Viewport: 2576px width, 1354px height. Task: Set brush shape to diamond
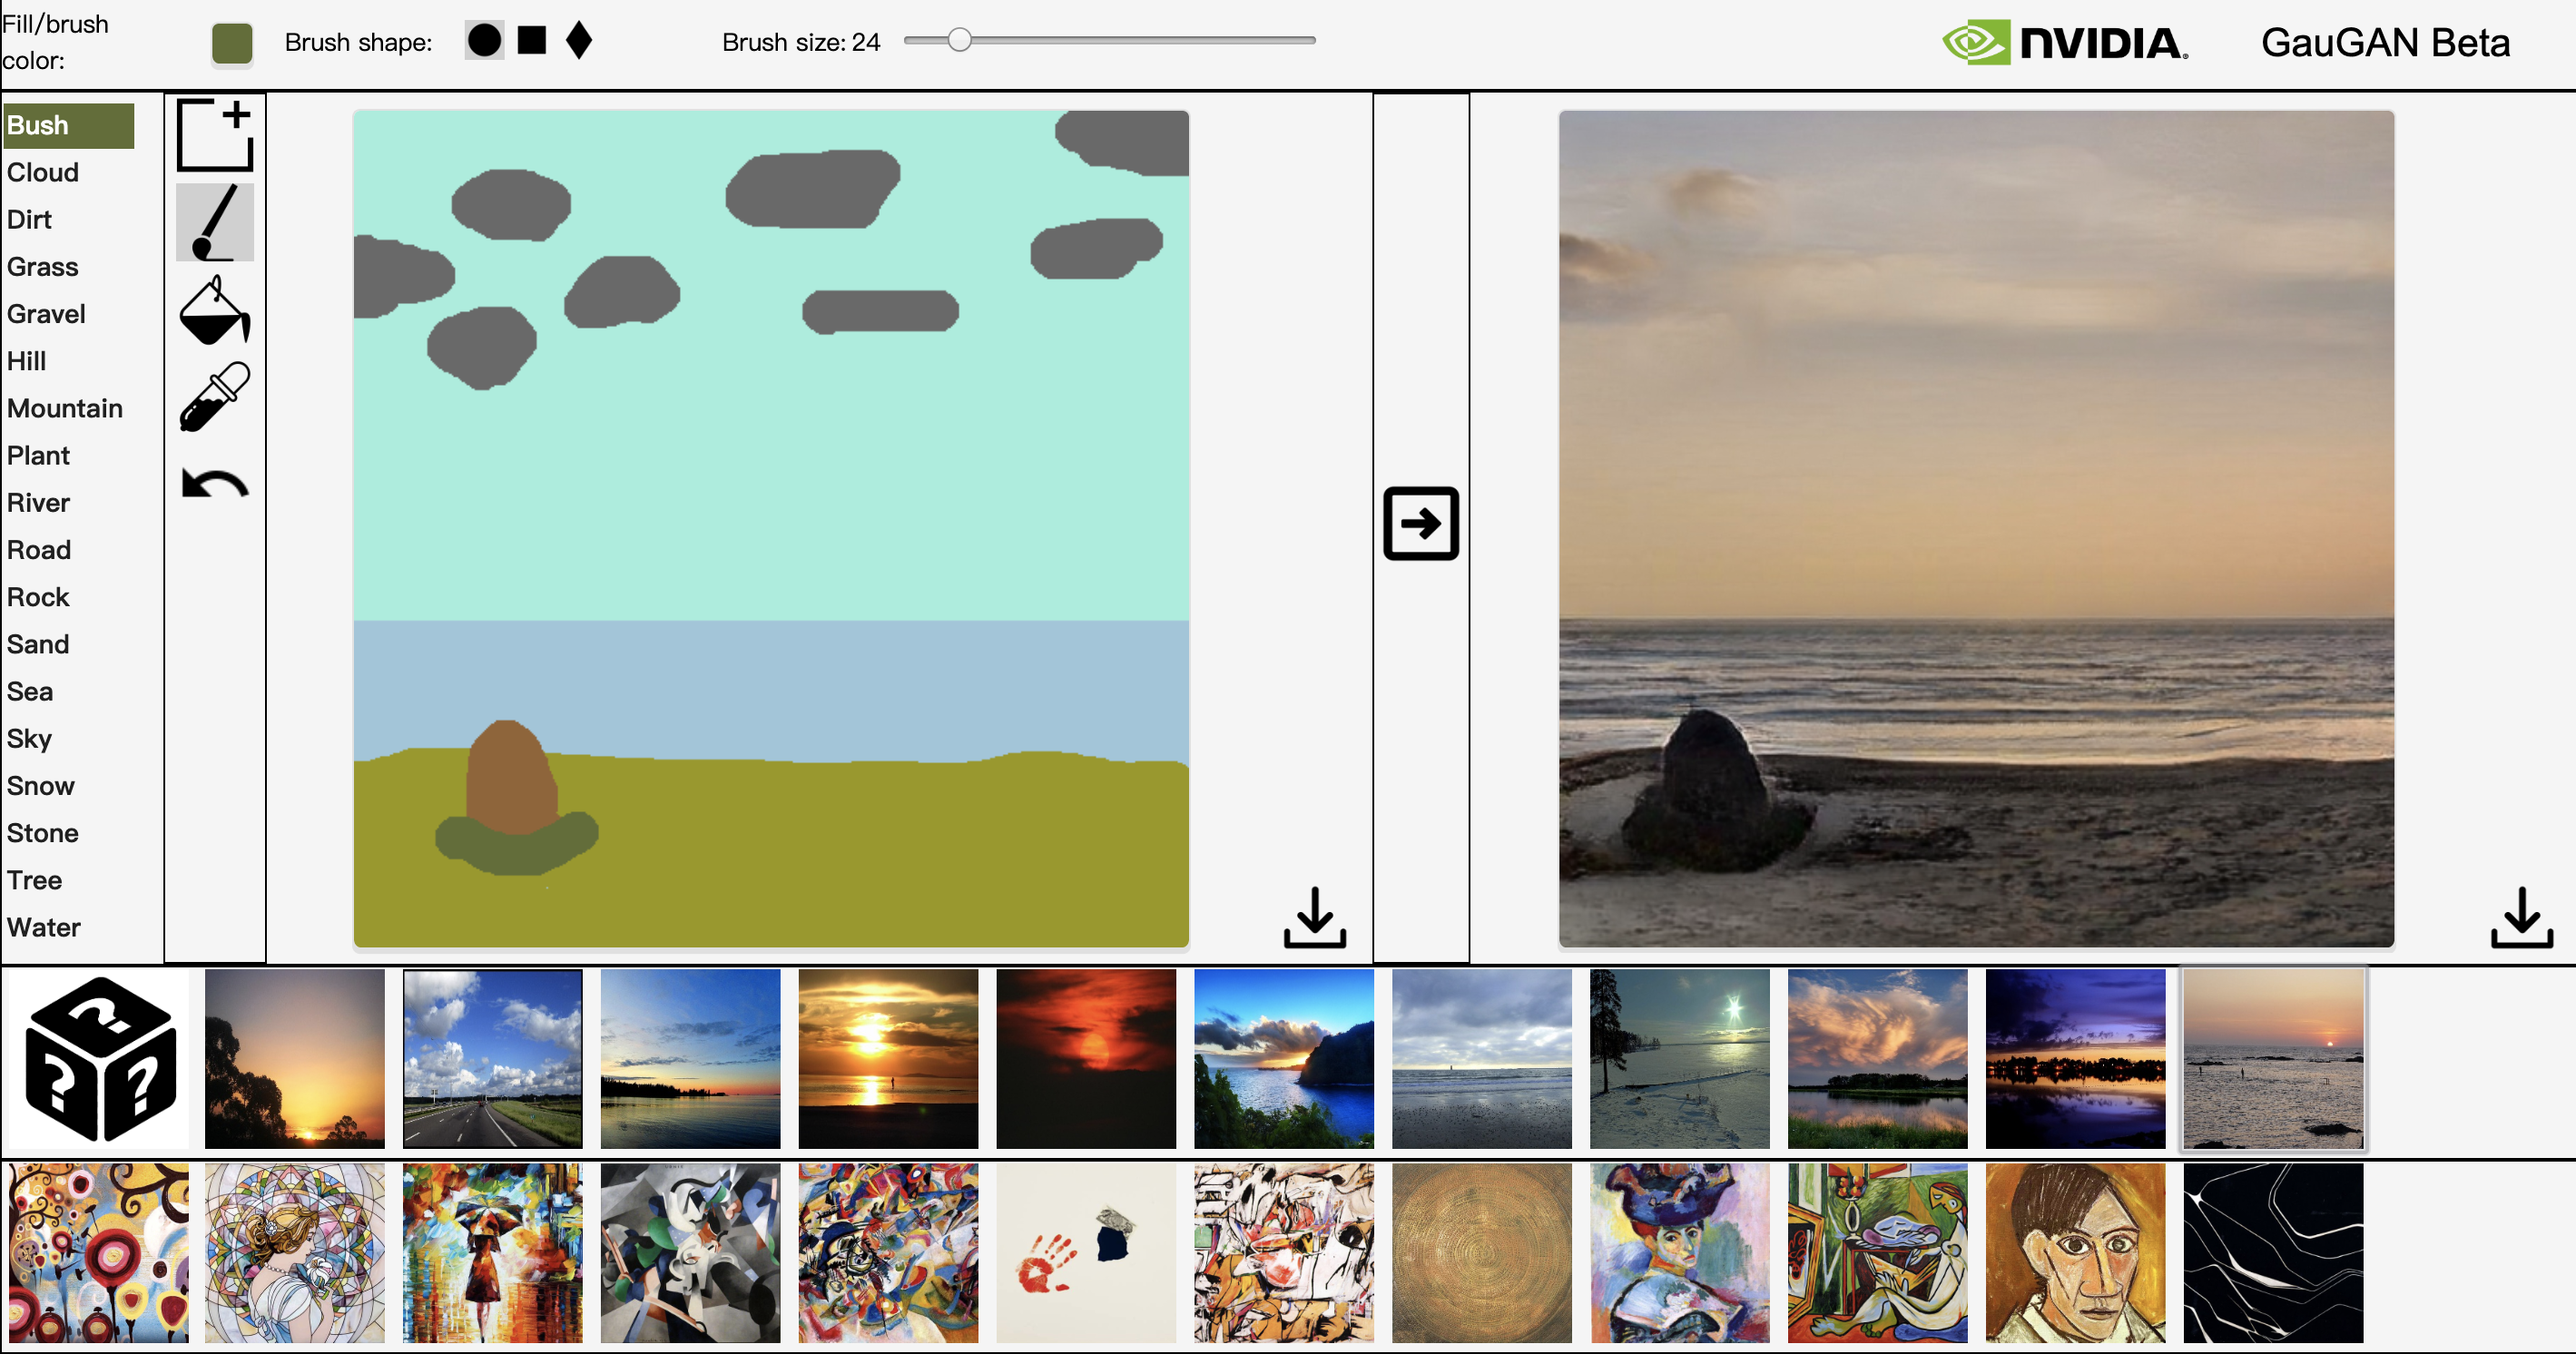click(x=579, y=41)
